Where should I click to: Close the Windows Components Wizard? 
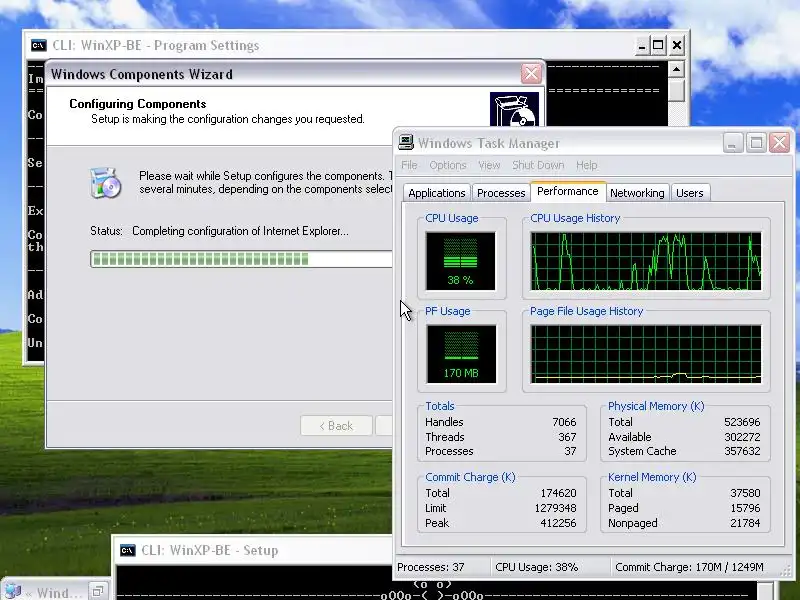pyautogui.click(x=531, y=74)
